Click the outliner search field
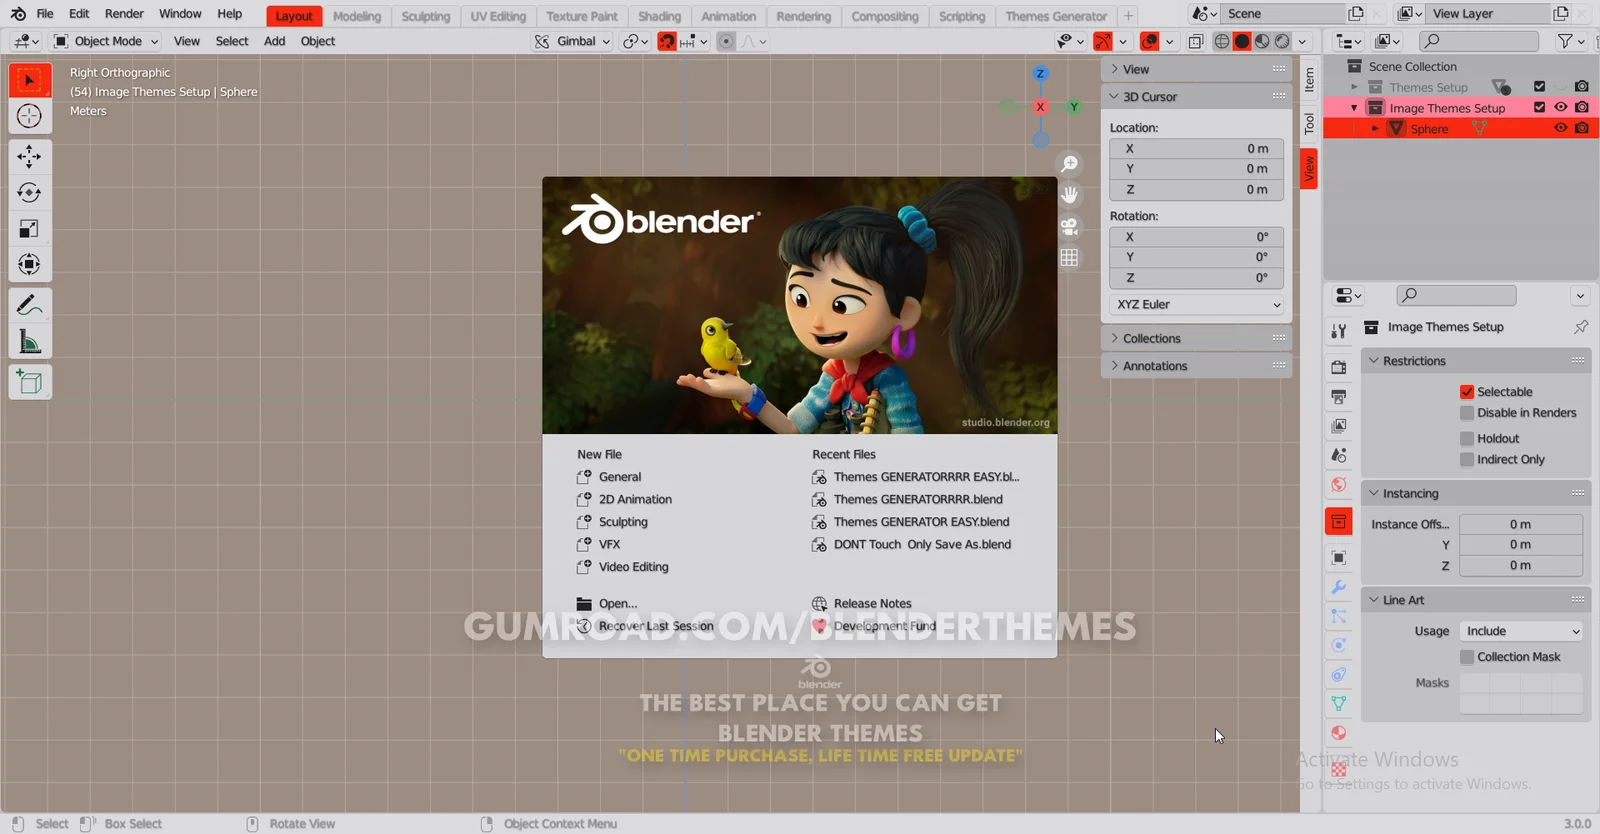 [x=1479, y=41]
